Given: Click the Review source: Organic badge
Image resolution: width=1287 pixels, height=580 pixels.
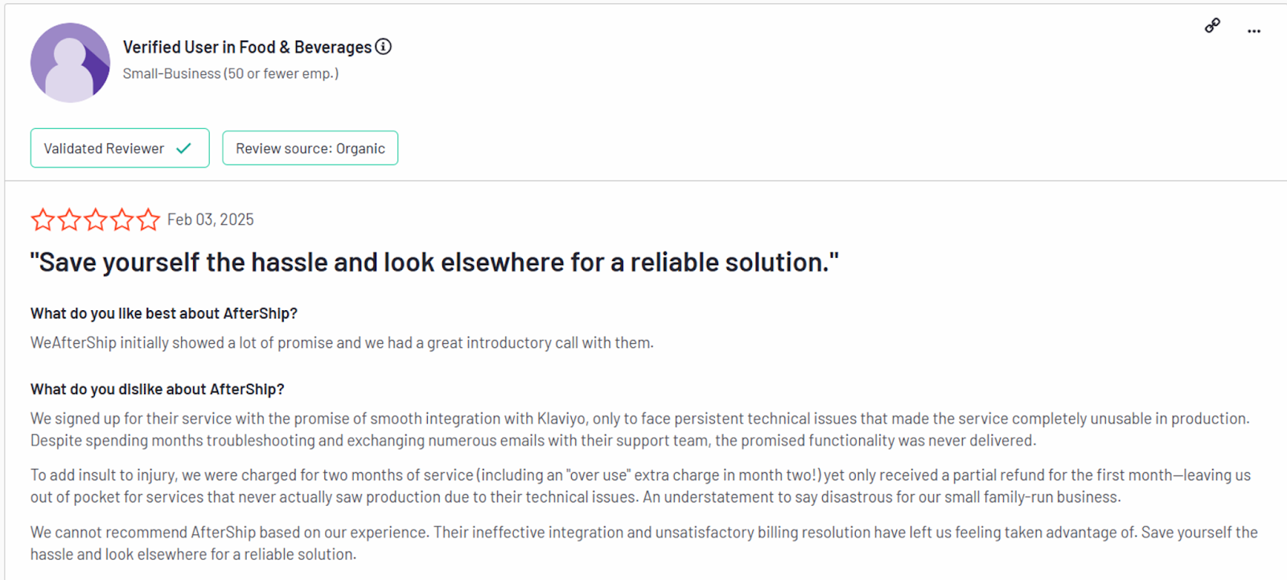Looking at the screenshot, I should (310, 147).
